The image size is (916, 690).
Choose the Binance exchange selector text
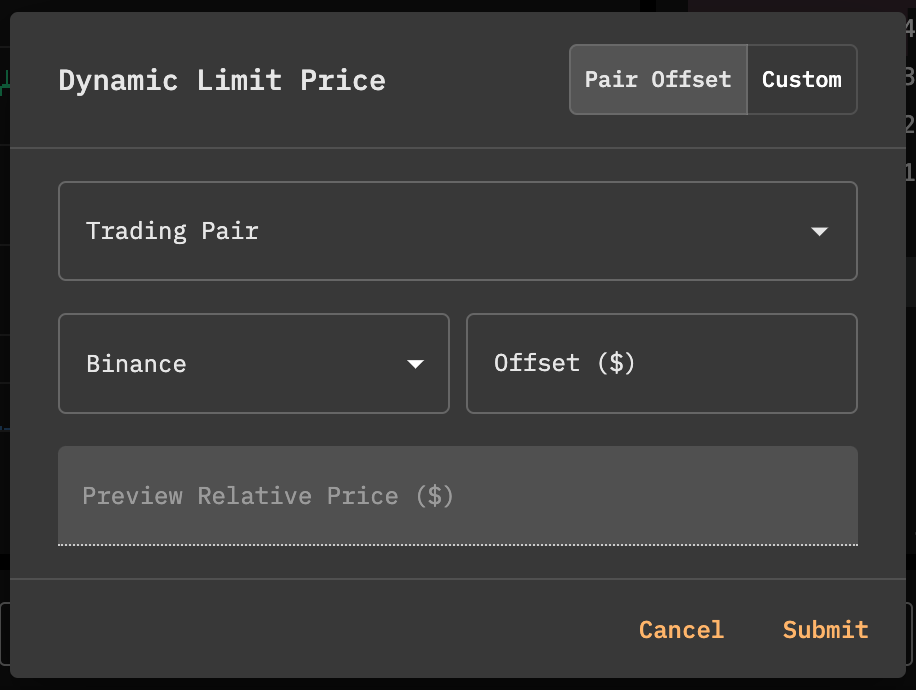click(x=136, y=364)
